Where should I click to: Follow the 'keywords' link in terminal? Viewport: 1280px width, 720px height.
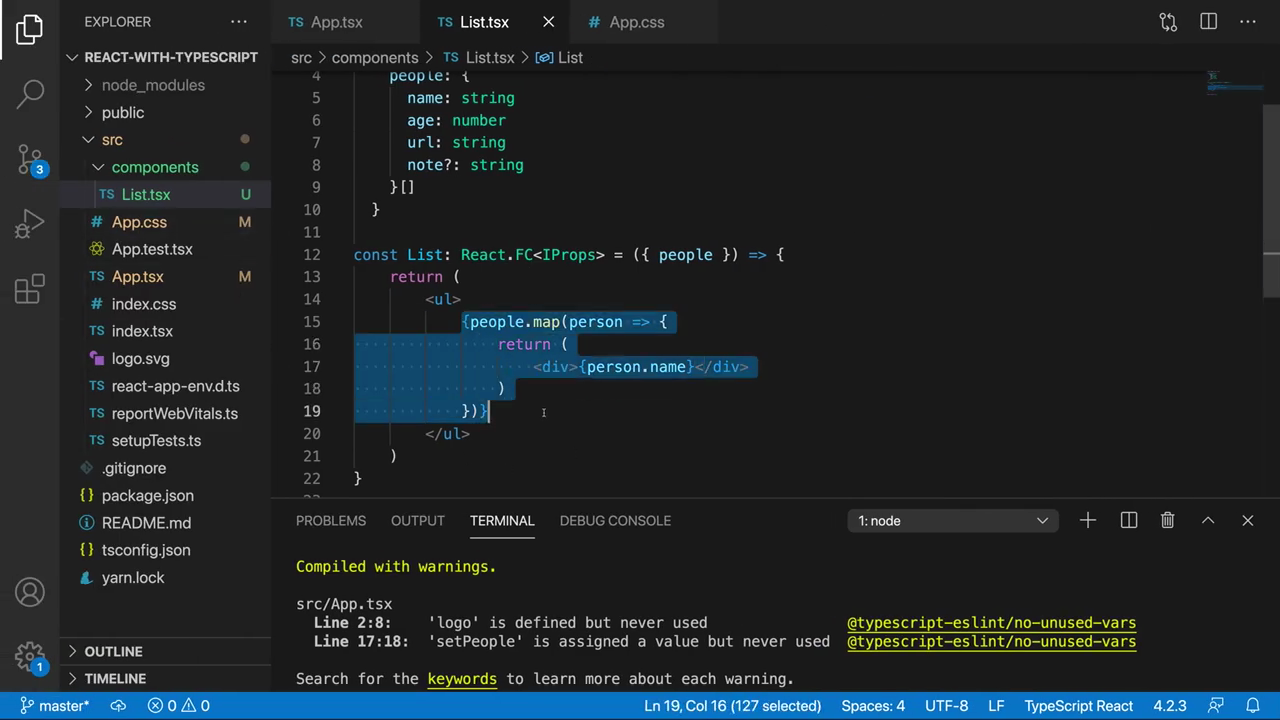tap(462, 678)
